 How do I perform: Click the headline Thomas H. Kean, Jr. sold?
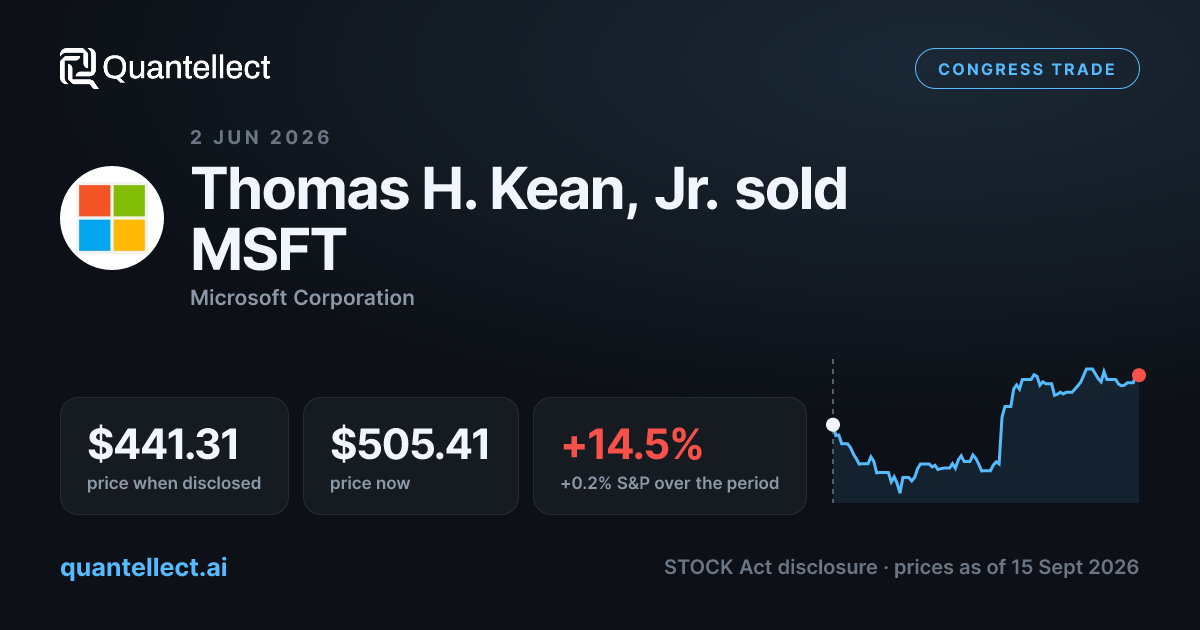click(x=519, y=190)
